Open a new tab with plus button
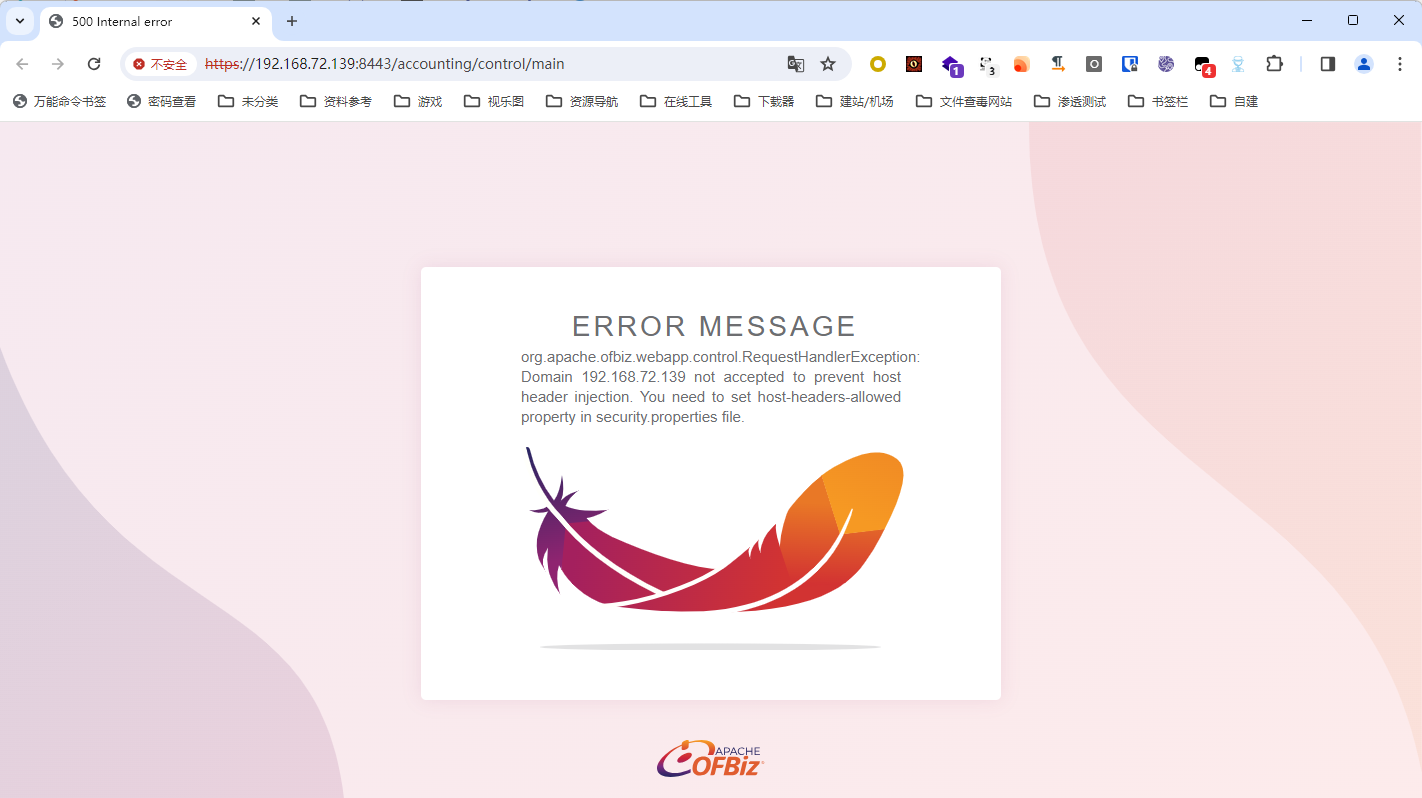Image resolution: width=1422 pixels, height=798 pixels. pyautogui.click(x=292, y=21)
